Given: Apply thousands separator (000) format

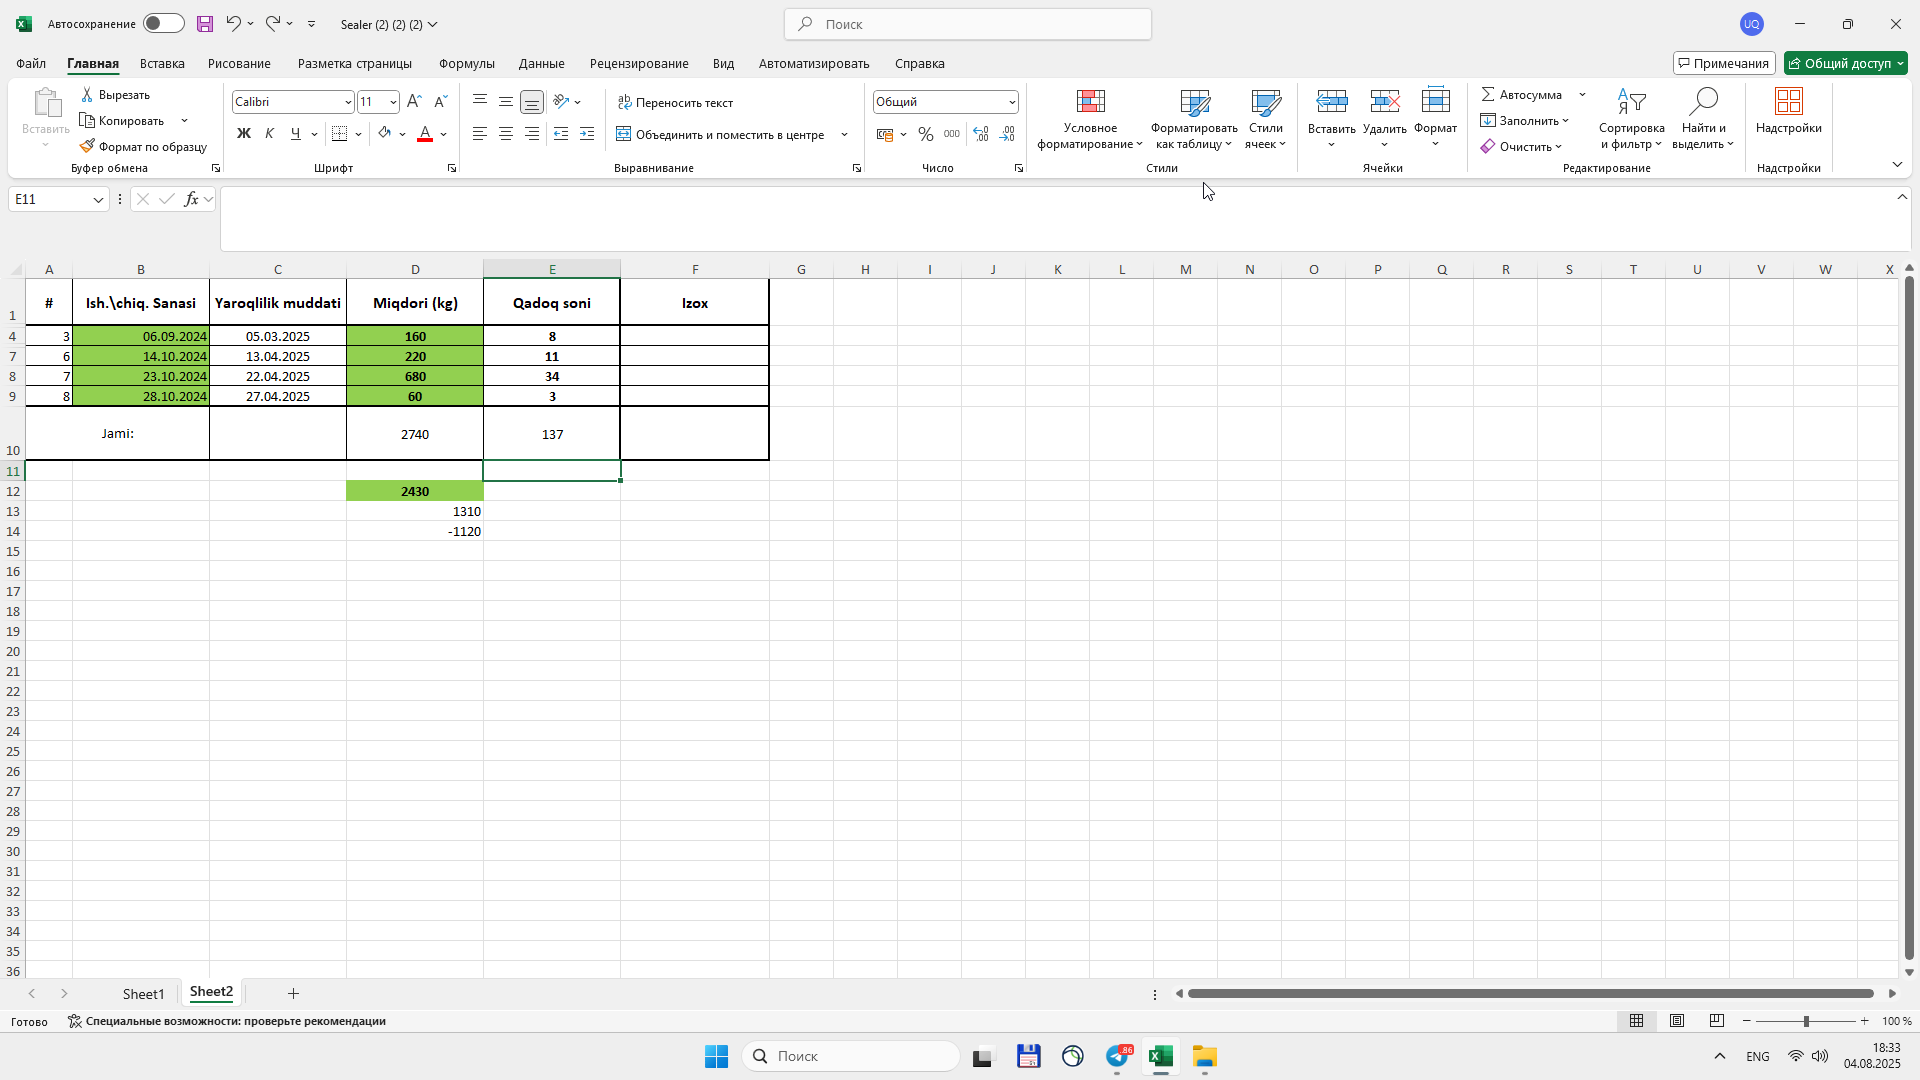Looking at the screenshot, I should click(x=952, y=134).
